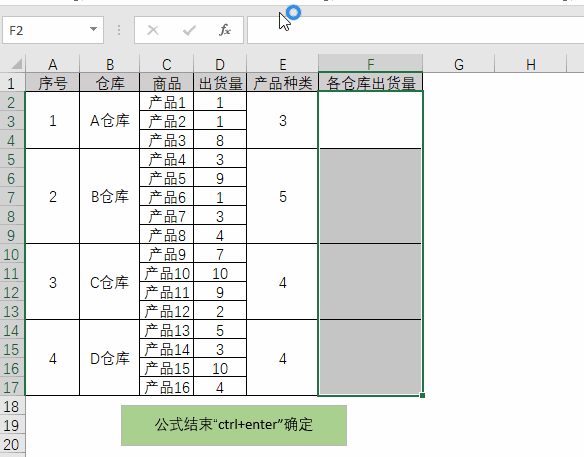Click the green ctrl+enter note text box
584x457 pixels.
234,425
